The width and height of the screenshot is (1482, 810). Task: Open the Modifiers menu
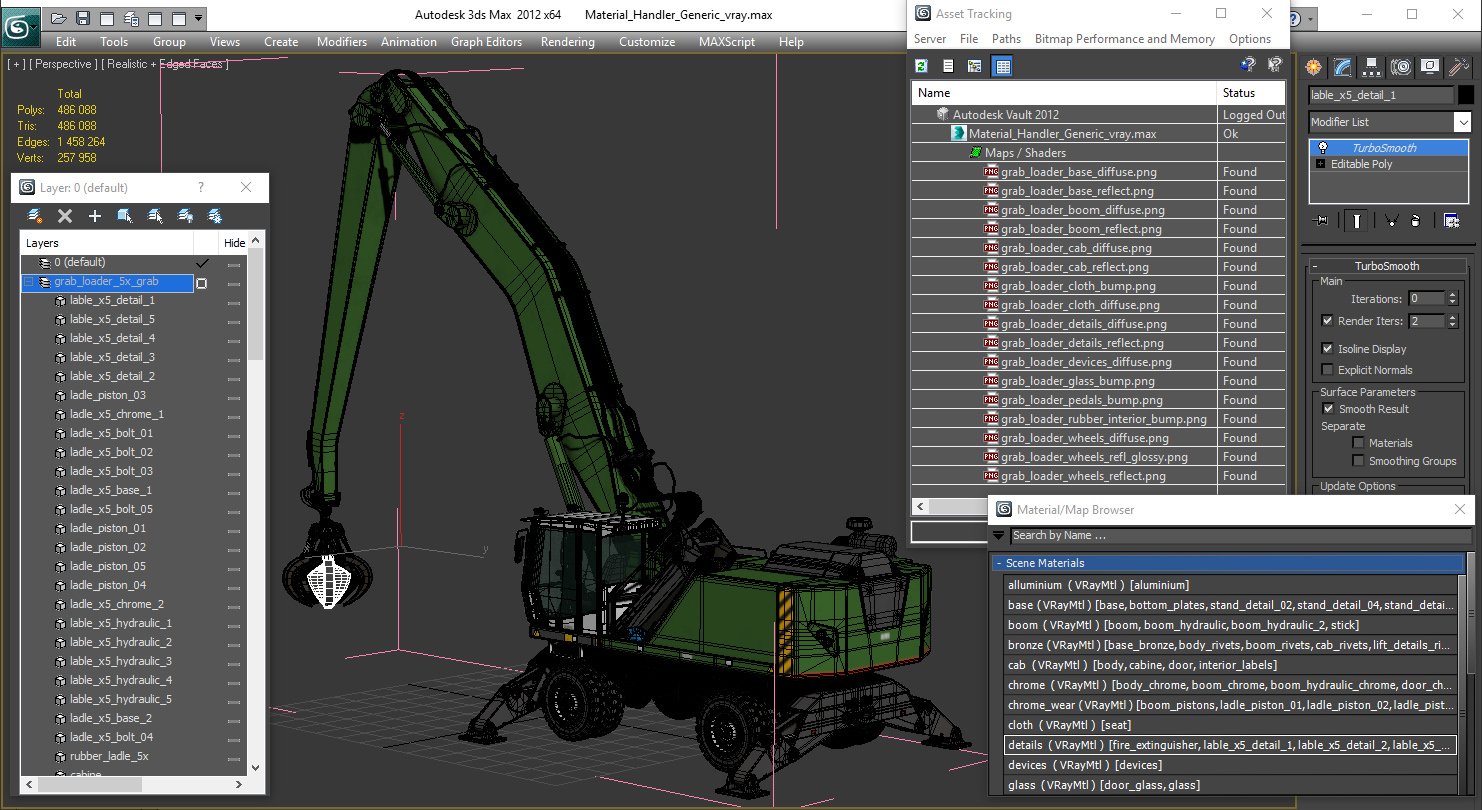click(342, 42)
